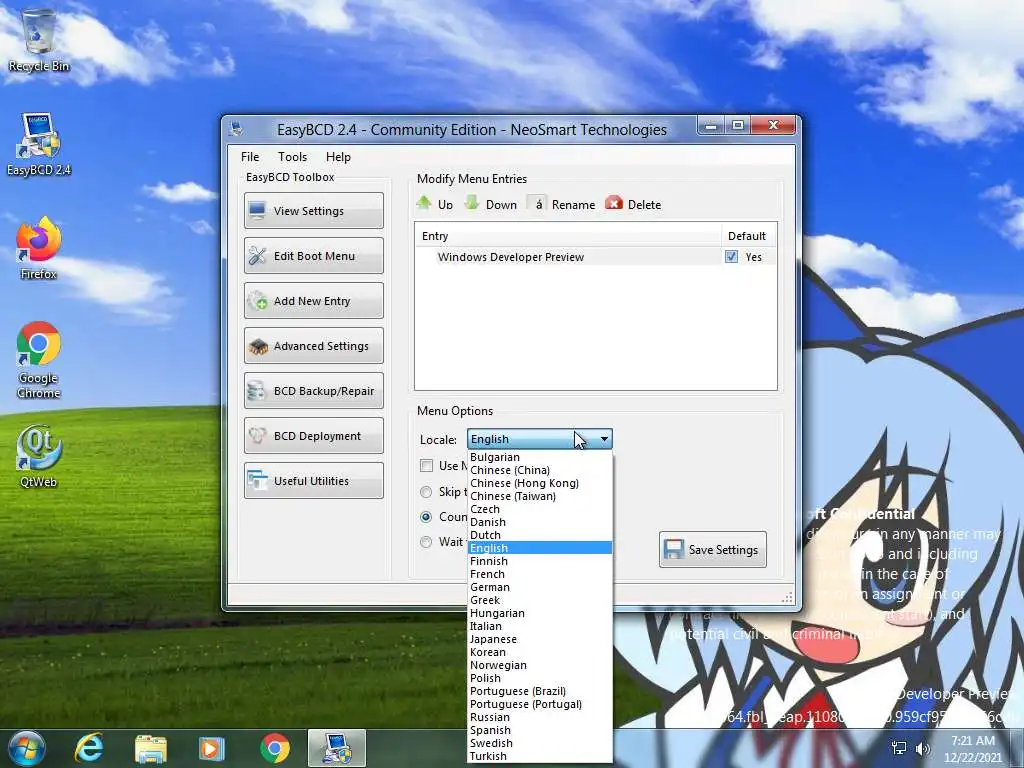This screenshot has width=1024, height=768.
Task: Choose Japanese from the locale list
Action: coord(539,639)
